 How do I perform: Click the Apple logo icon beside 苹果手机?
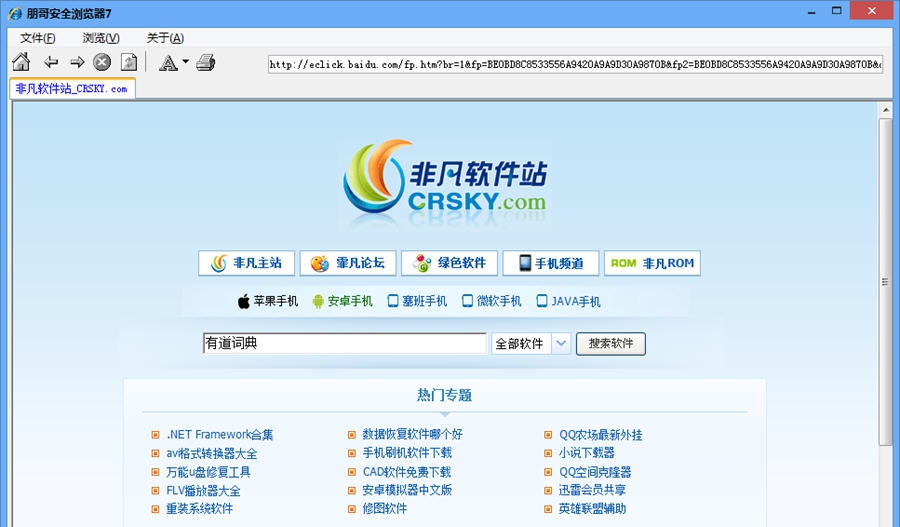(x=244, y=301)
